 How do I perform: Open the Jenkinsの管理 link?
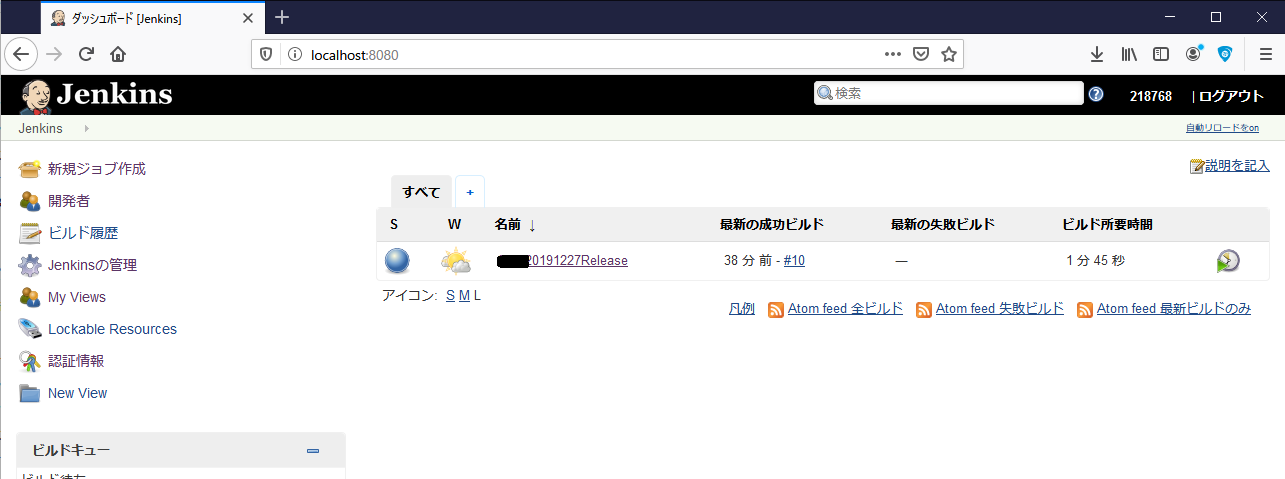point(92,265)
